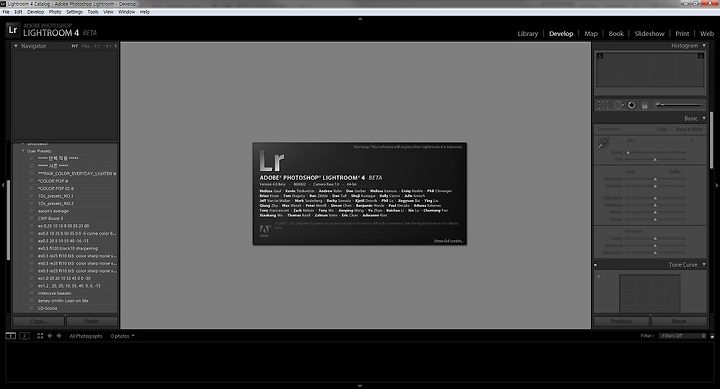The width and height of the screenshot is (720, 389).
Task: Hide the bottom filmstrip panel
Action: 360,386
